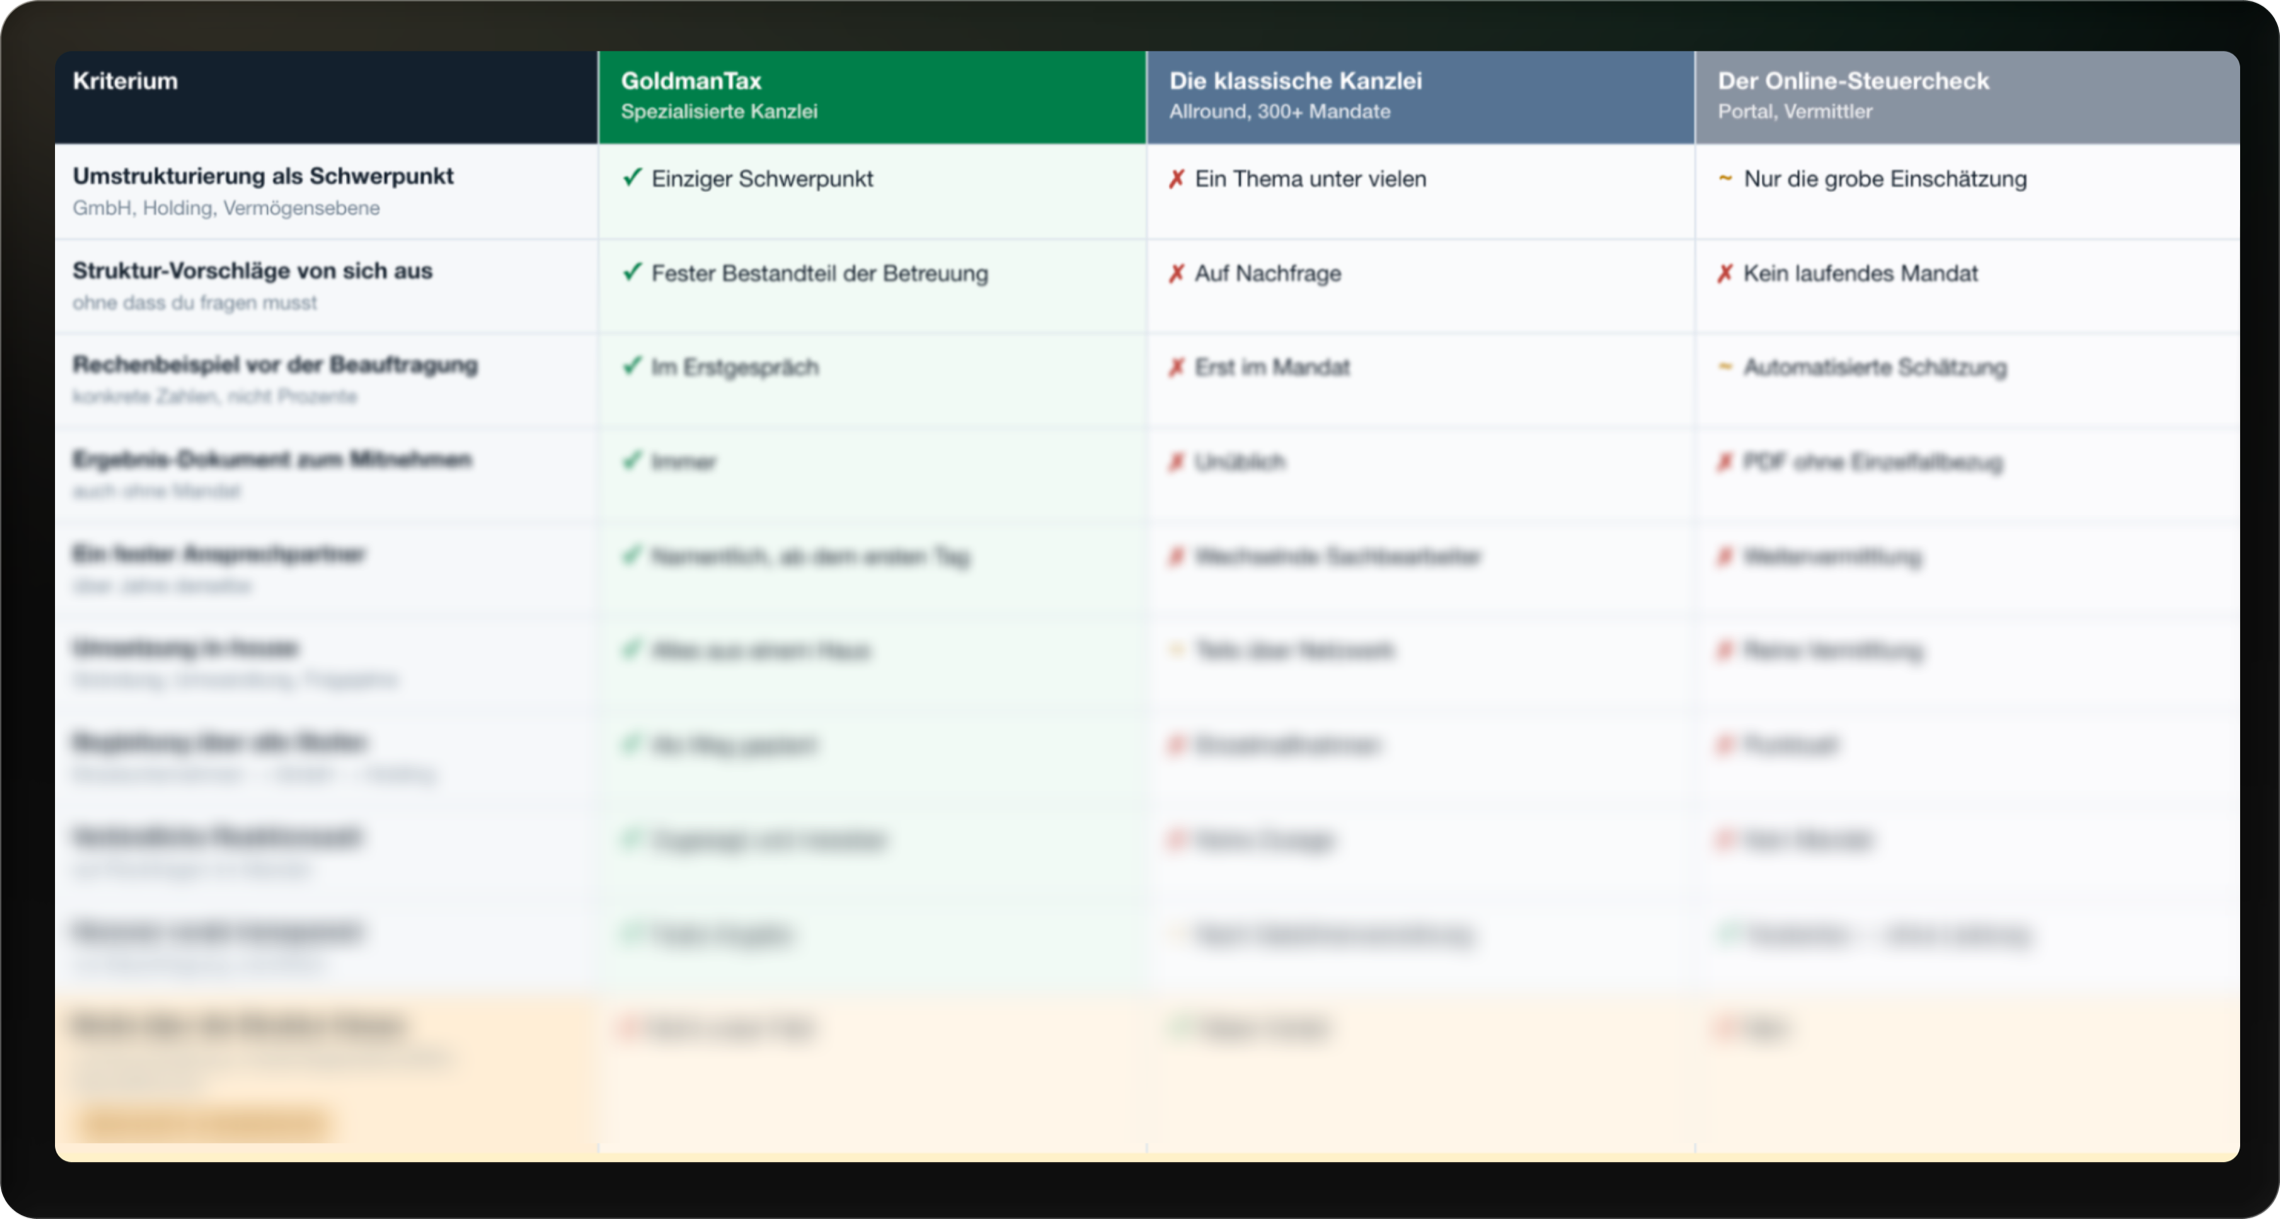
Task: Click orange button in highlighted bottom row
Action: (x=204, y=1122)
